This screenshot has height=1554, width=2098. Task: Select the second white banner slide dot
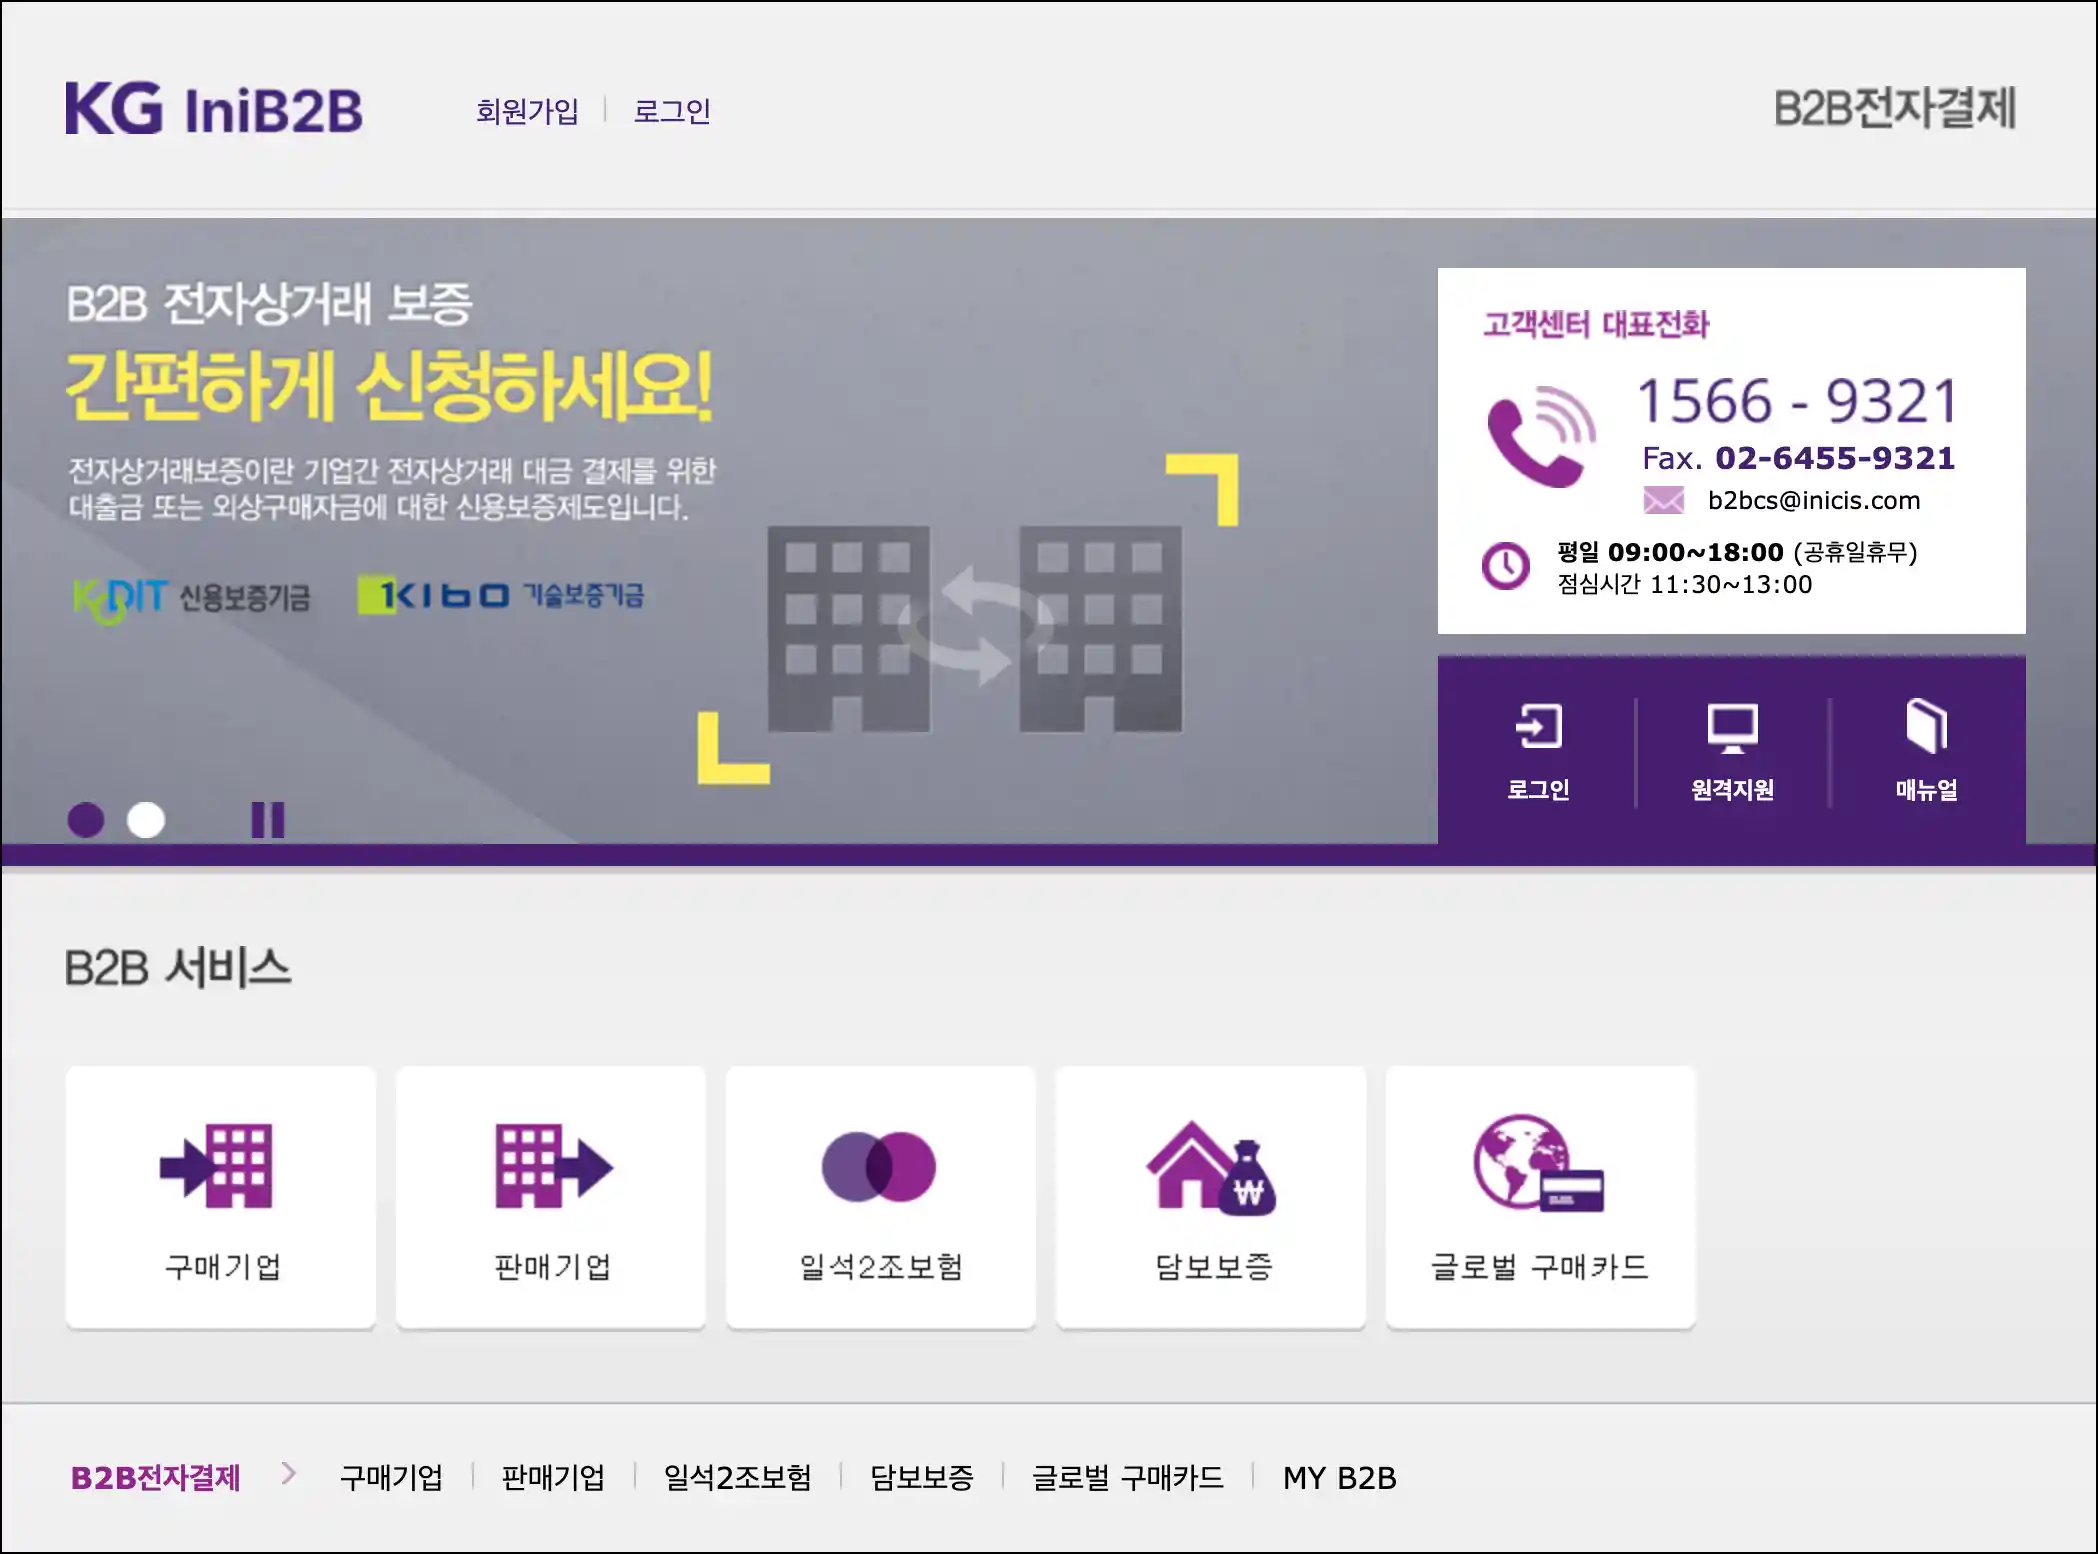point(146,820)
